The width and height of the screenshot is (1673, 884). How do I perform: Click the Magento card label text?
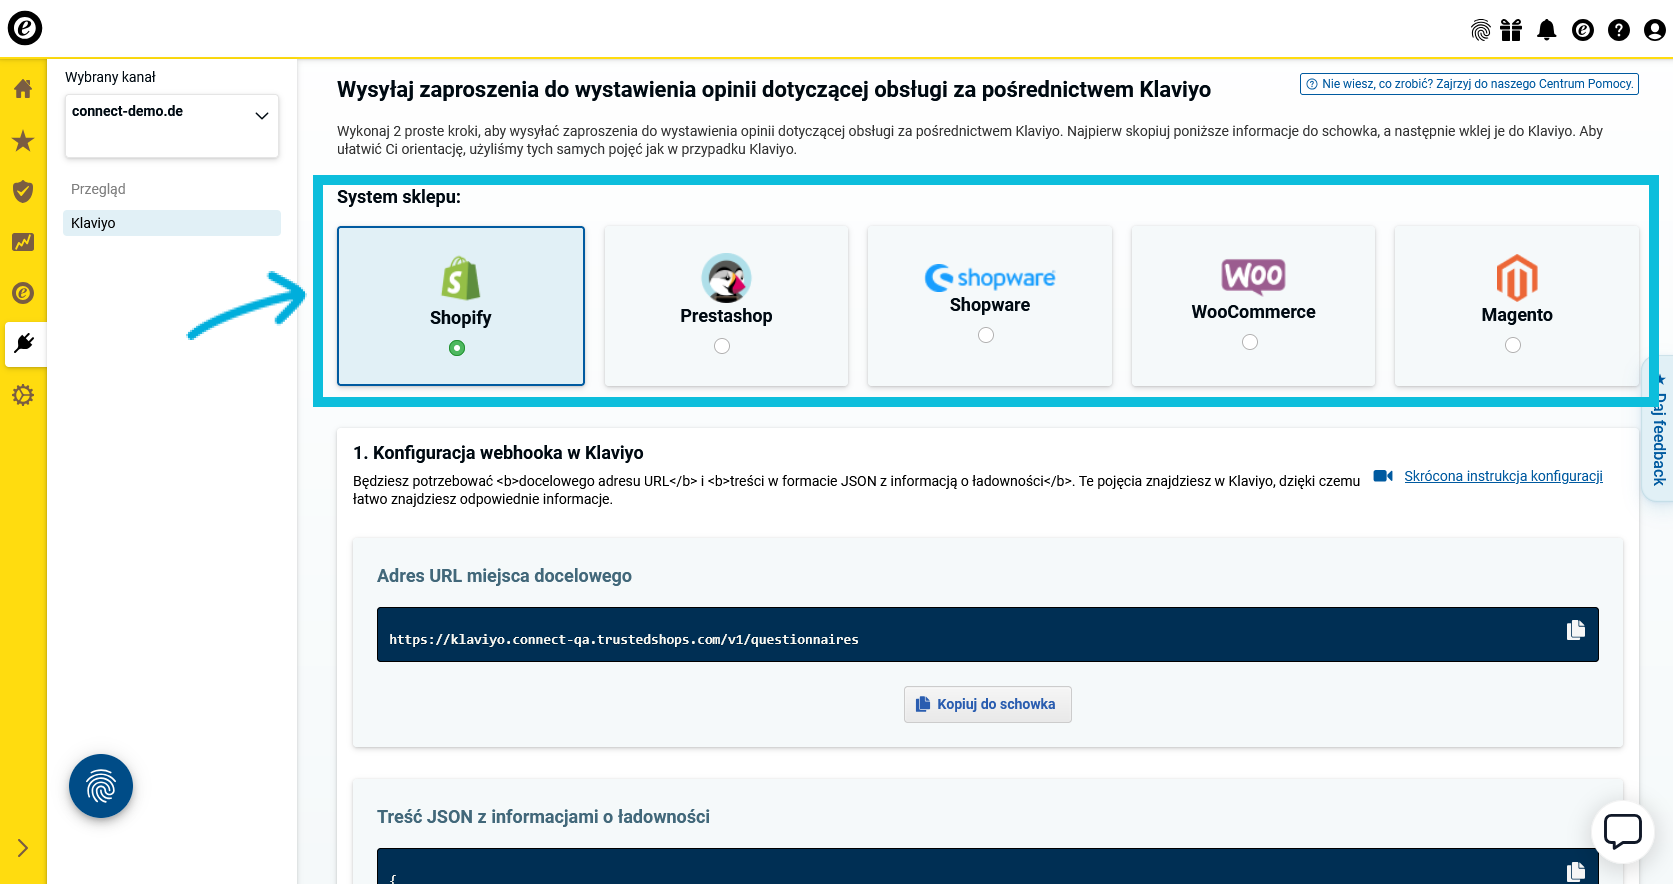coord(1517,315)
